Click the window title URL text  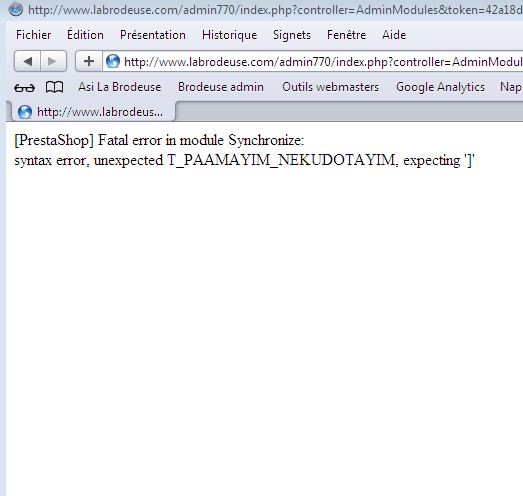click(x=275, y=10)
